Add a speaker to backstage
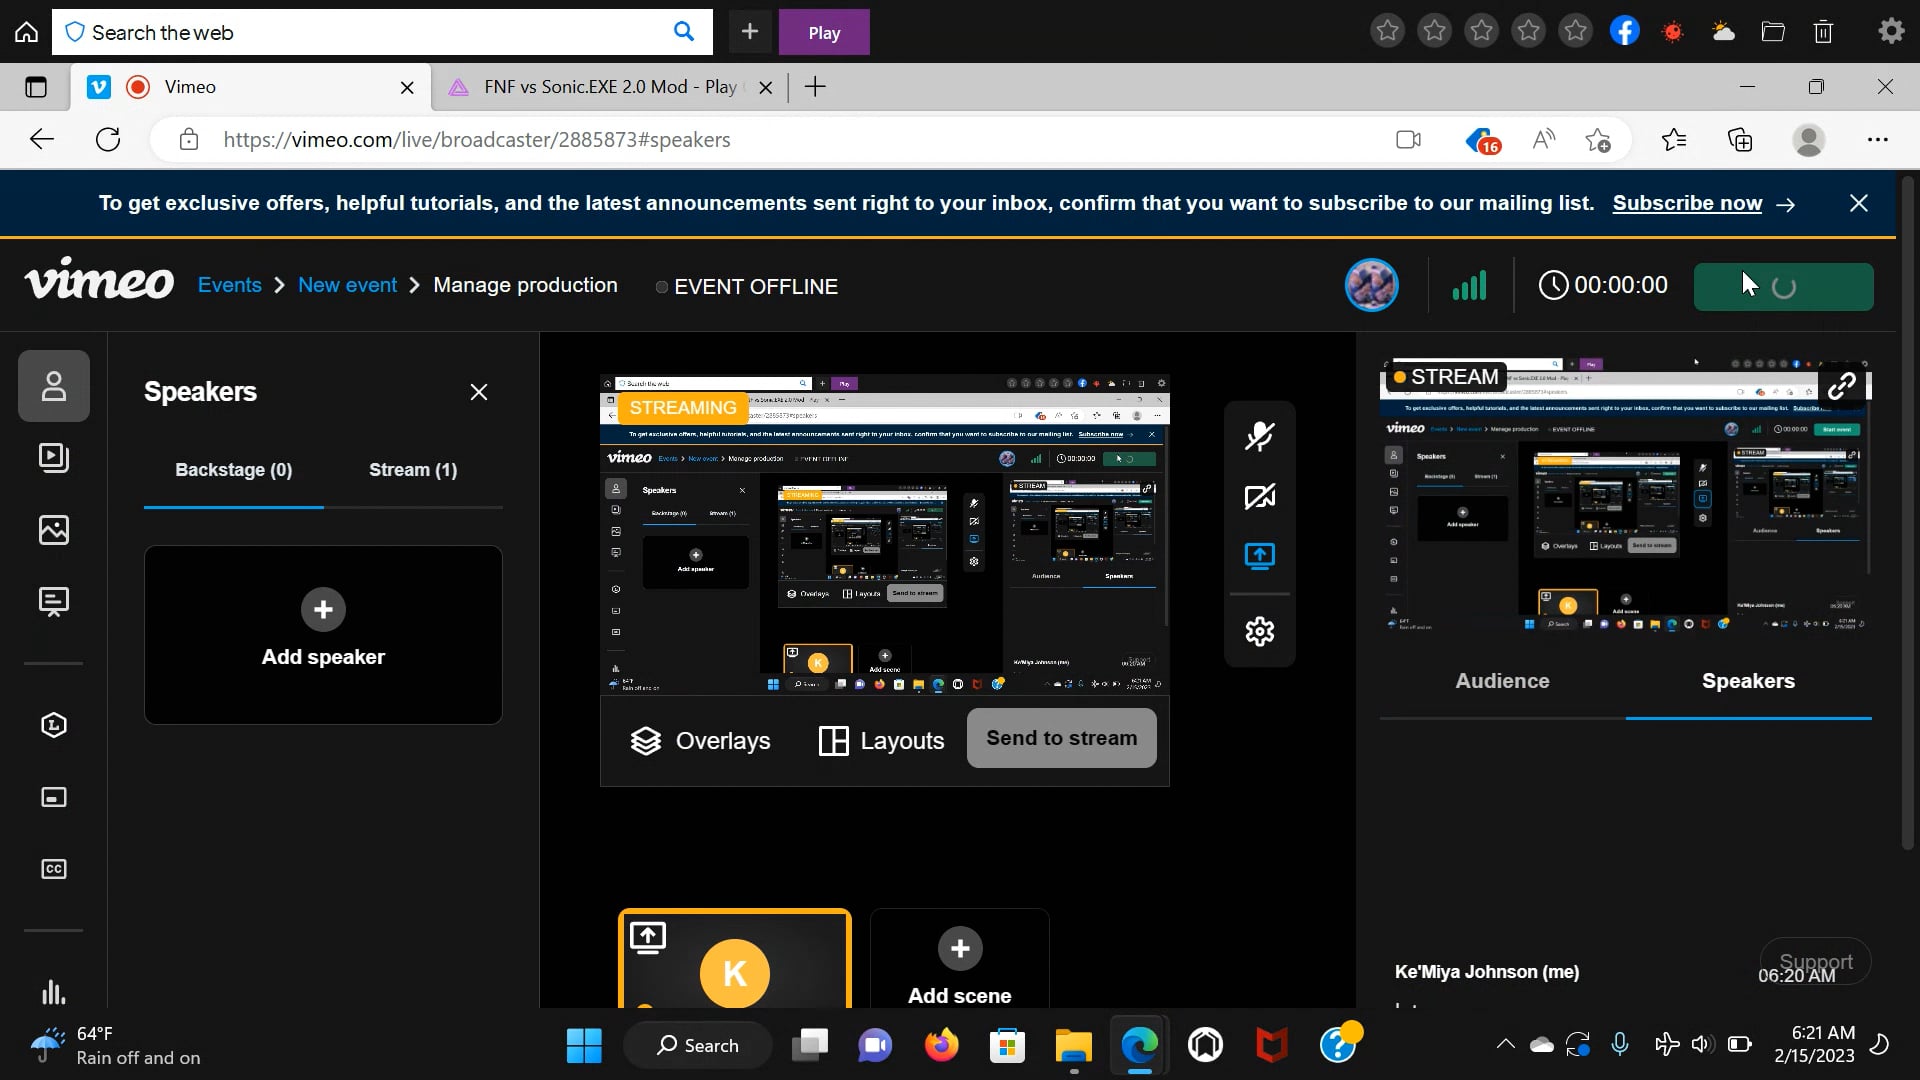 [x=323, y=634]
